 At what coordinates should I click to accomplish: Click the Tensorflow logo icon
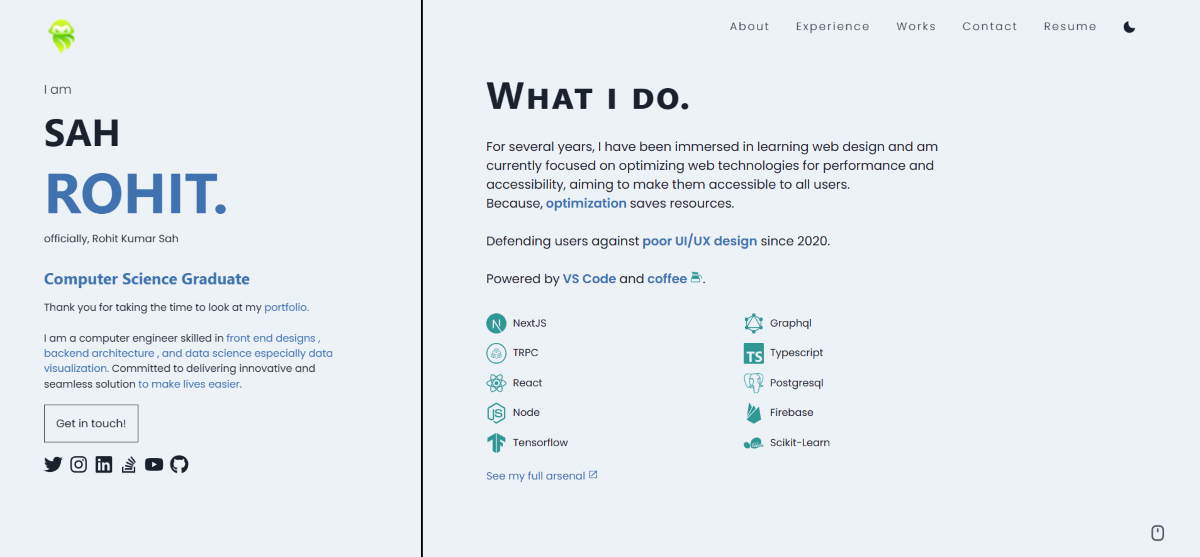[496, 443]
